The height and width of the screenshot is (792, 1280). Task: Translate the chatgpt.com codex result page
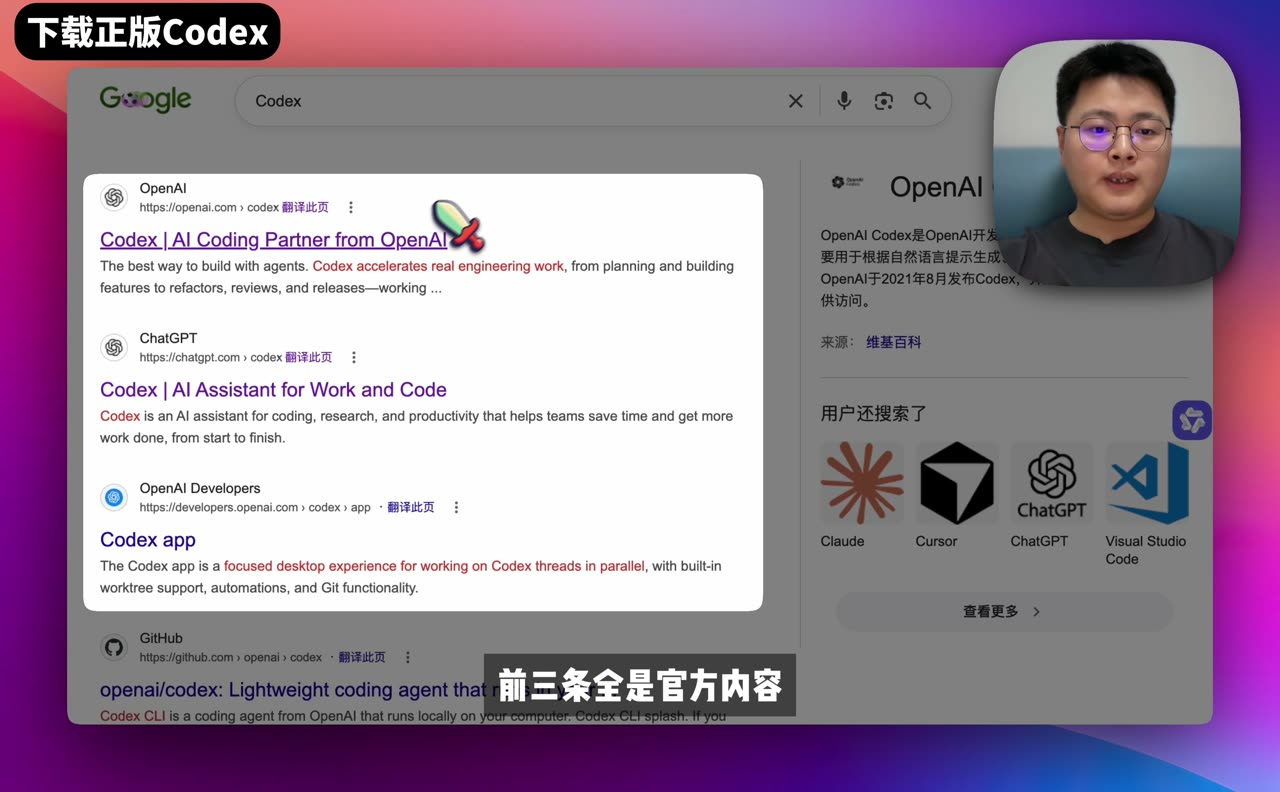pyautogui.click(x=308, y=358)
